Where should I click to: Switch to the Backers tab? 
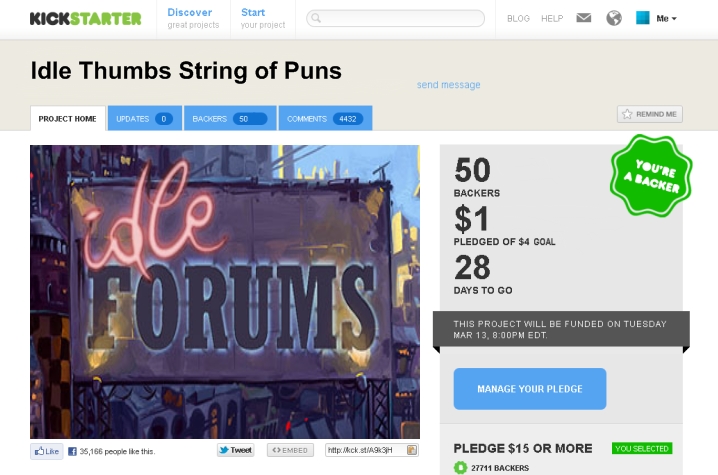click(x=230, y=119)
